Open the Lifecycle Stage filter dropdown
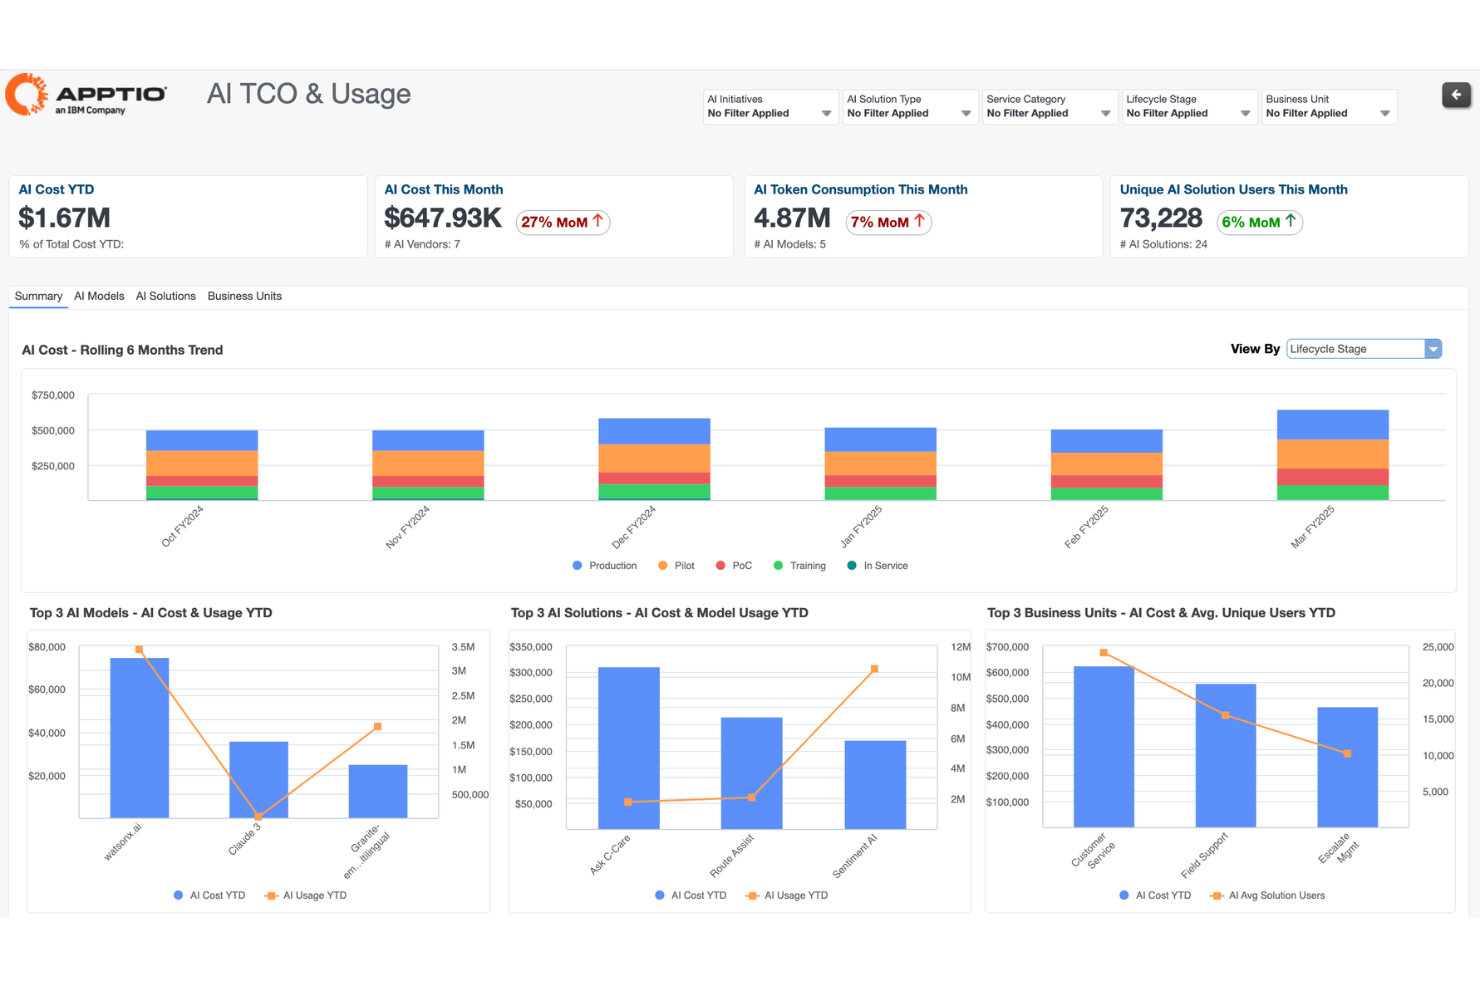The height and width of the screenshot is (987, 1480). (1188, 107)
